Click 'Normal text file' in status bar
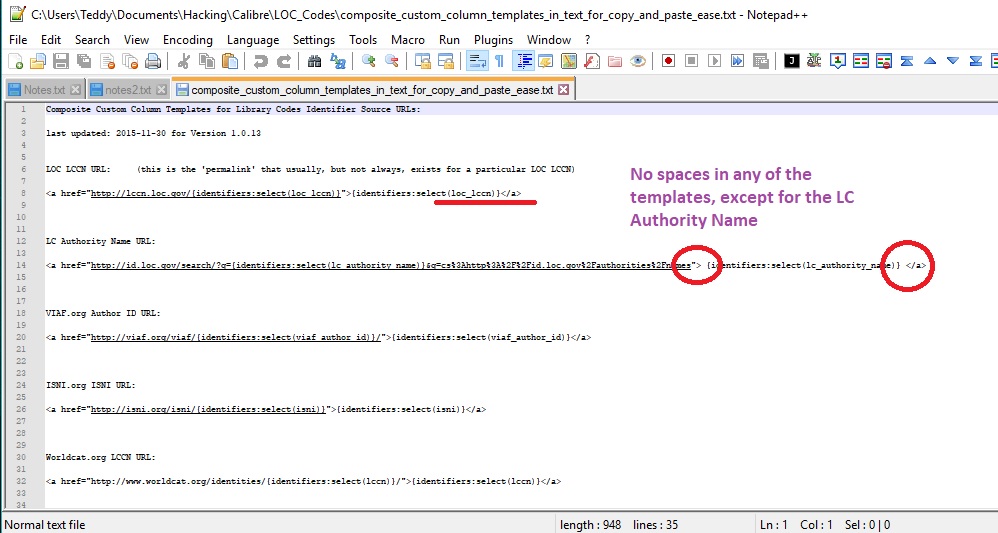 pos(45,525)
